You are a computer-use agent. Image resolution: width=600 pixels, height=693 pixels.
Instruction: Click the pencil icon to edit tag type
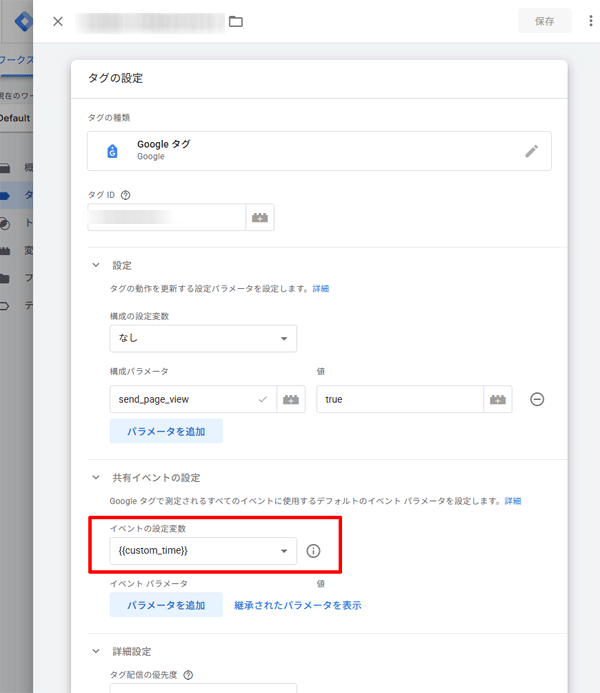coord(531,151)
